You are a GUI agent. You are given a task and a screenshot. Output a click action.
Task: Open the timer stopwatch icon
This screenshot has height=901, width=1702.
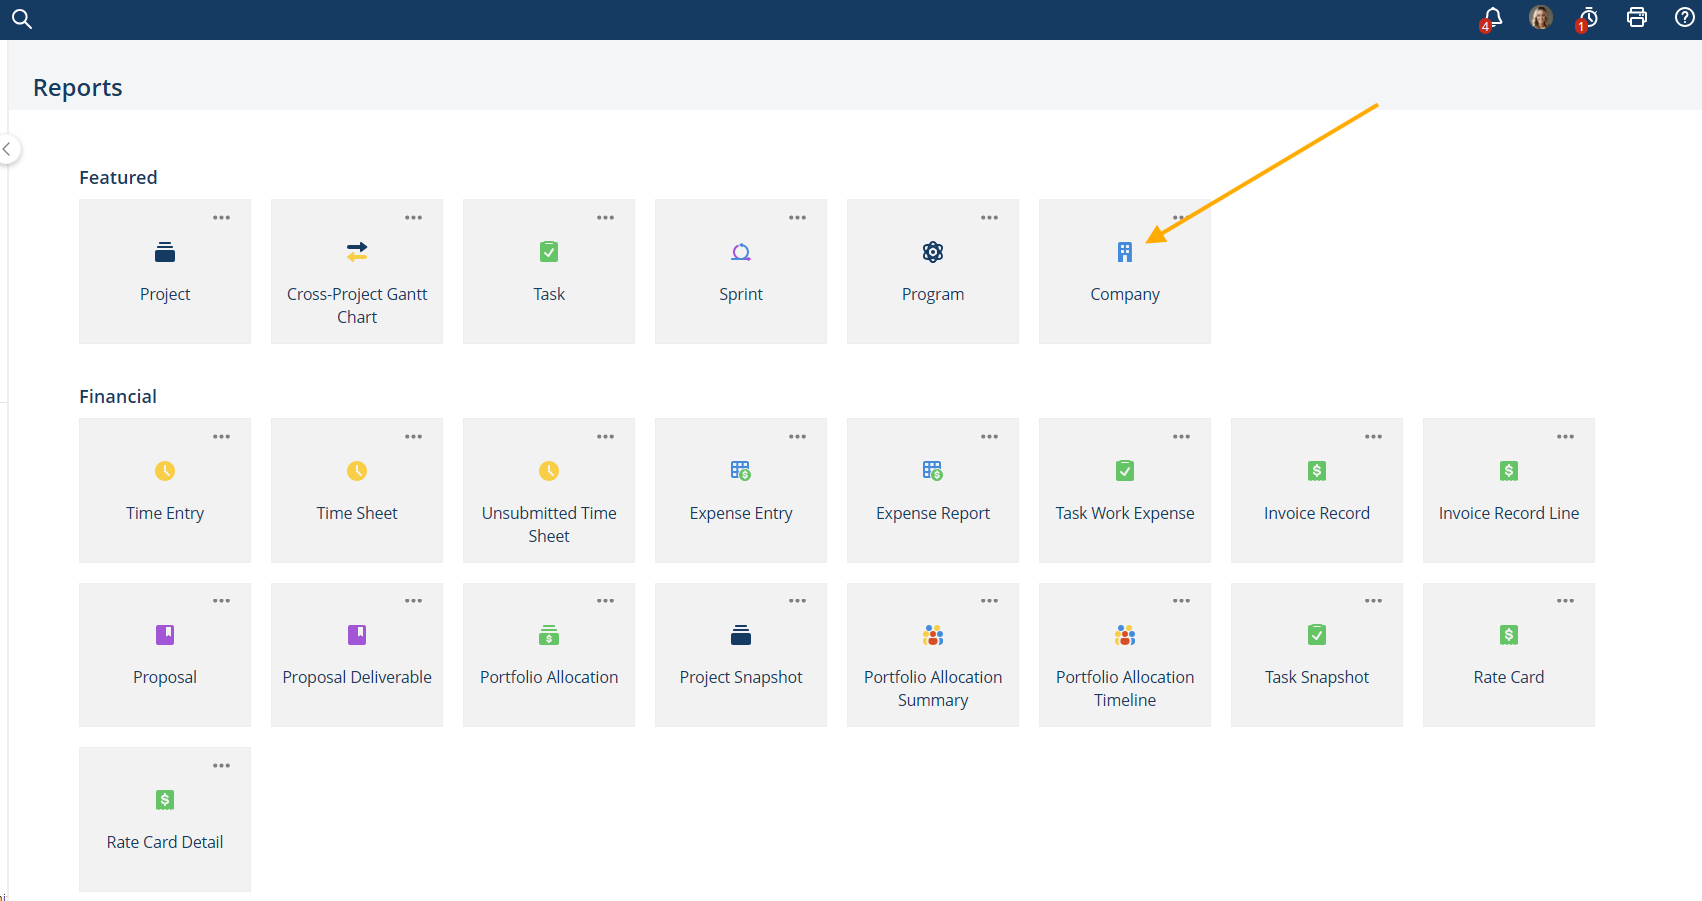point(1588,17)
